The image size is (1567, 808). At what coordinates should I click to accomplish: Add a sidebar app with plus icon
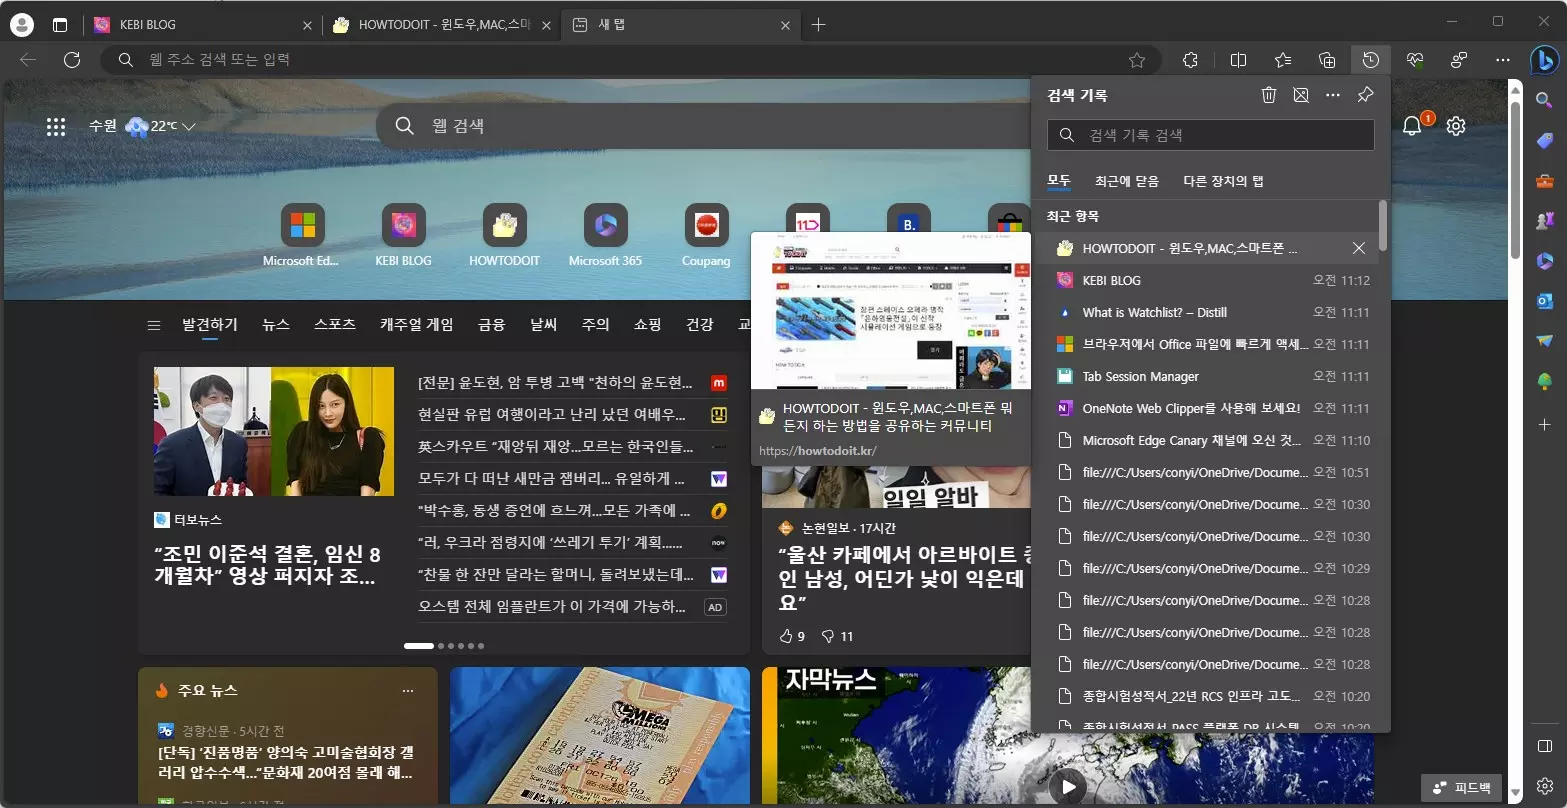[x=1544, y=425]
